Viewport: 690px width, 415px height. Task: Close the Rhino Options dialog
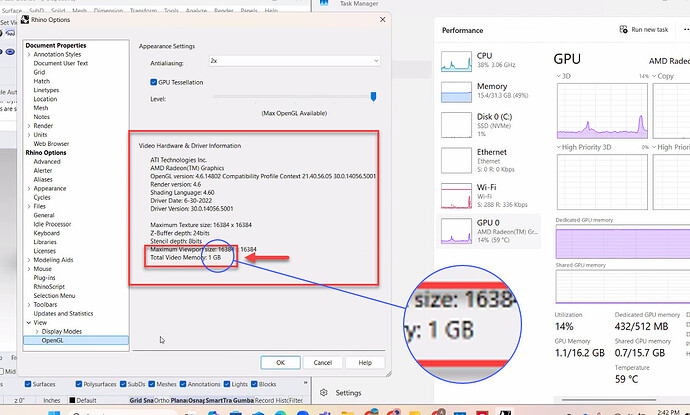pyautogui.click(x=382, y=19)
